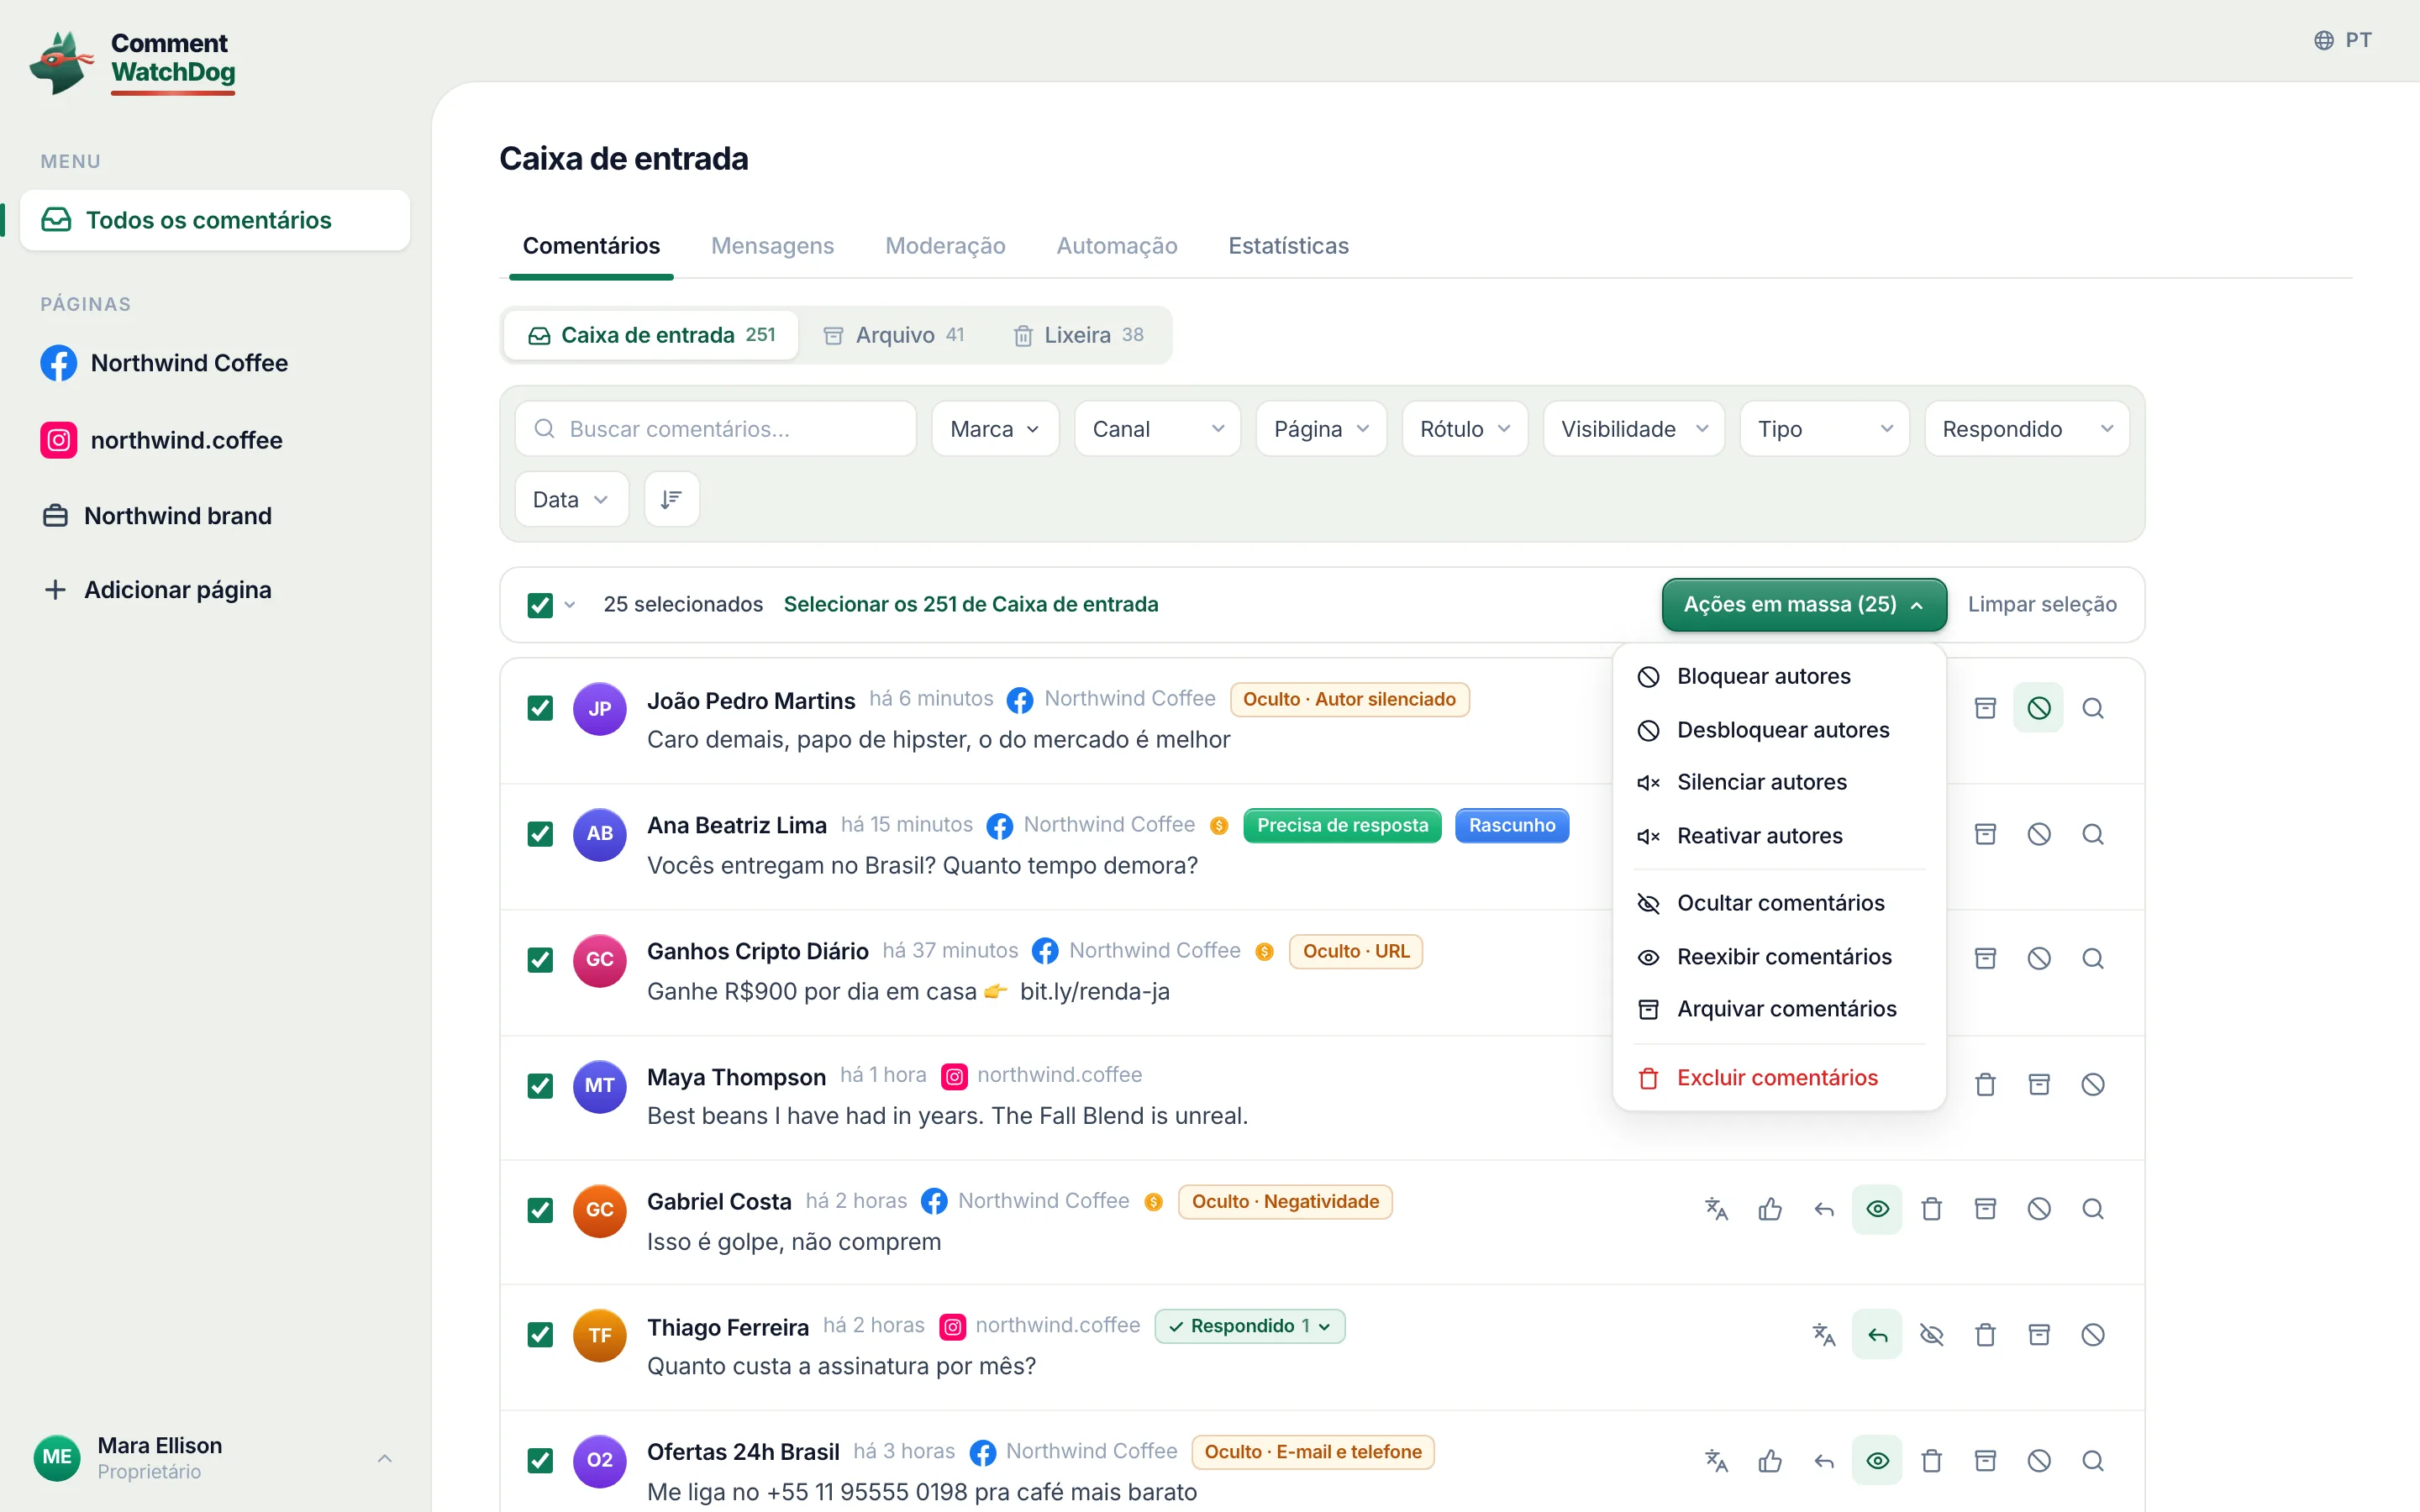Uncheck Maya Thompson comment
The height and width of the screenshot is (1512, 2420).
(x=540, y=1086)
